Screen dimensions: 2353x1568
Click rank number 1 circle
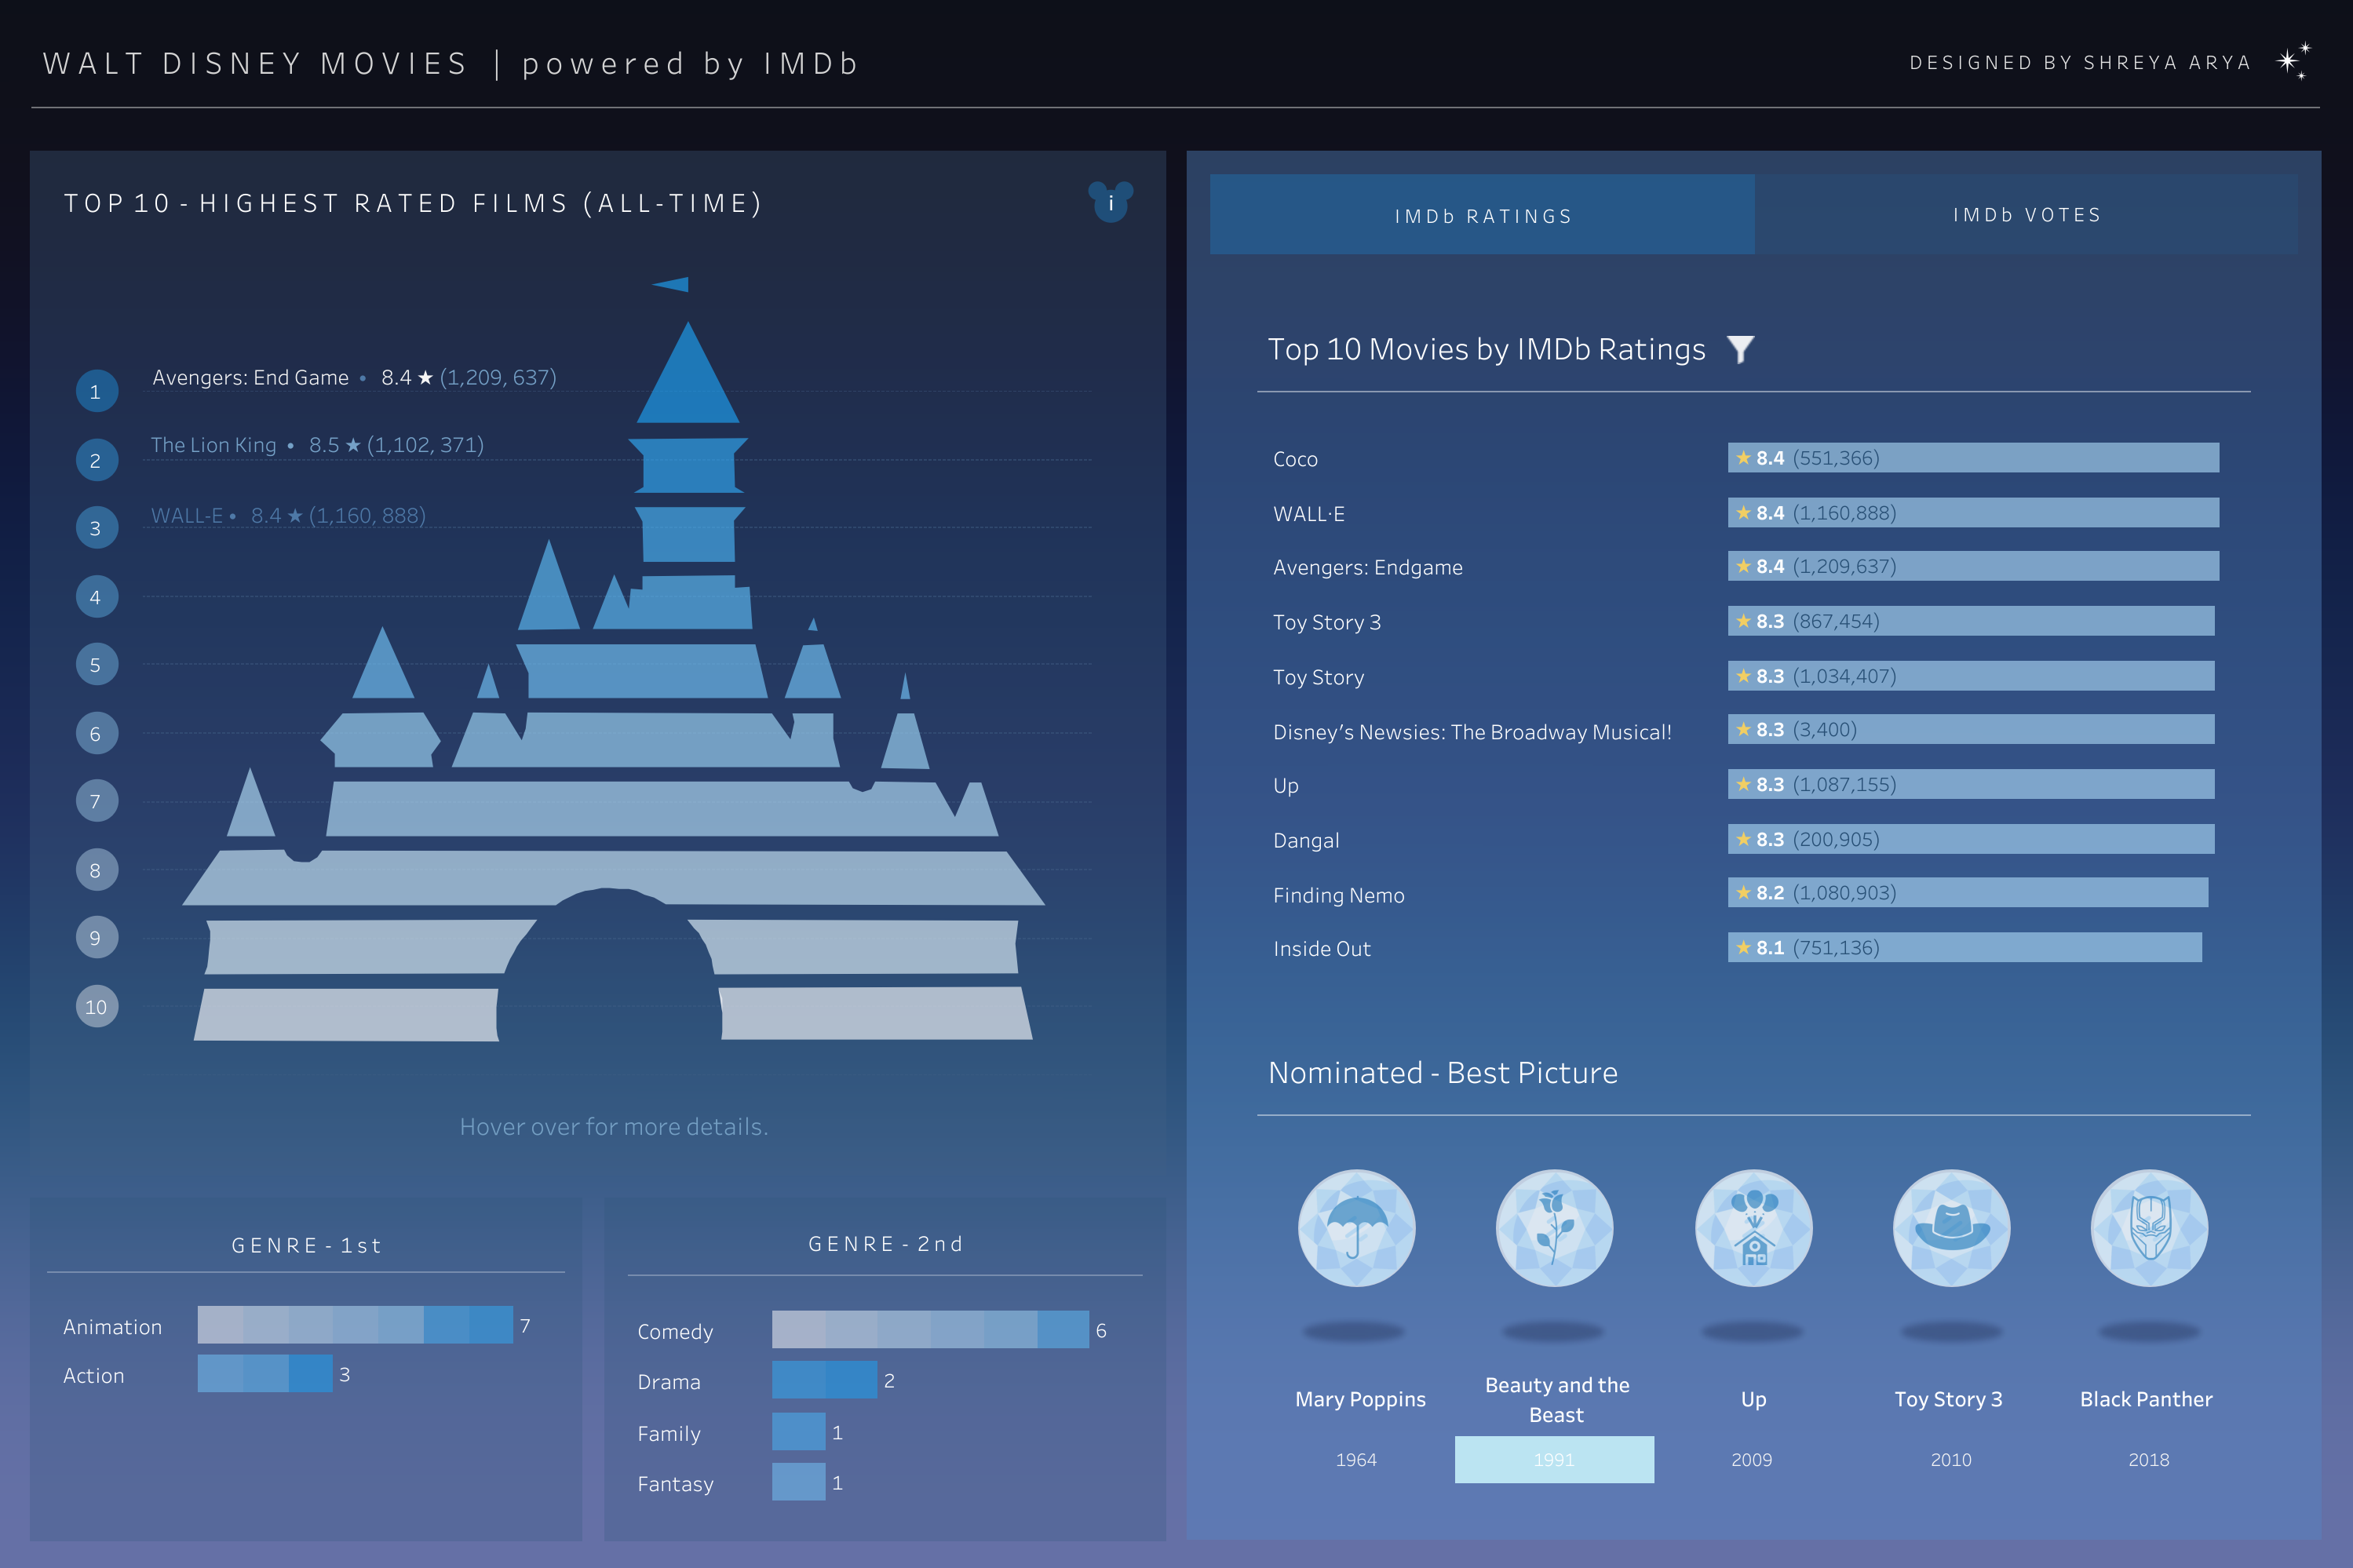(96, 391)
